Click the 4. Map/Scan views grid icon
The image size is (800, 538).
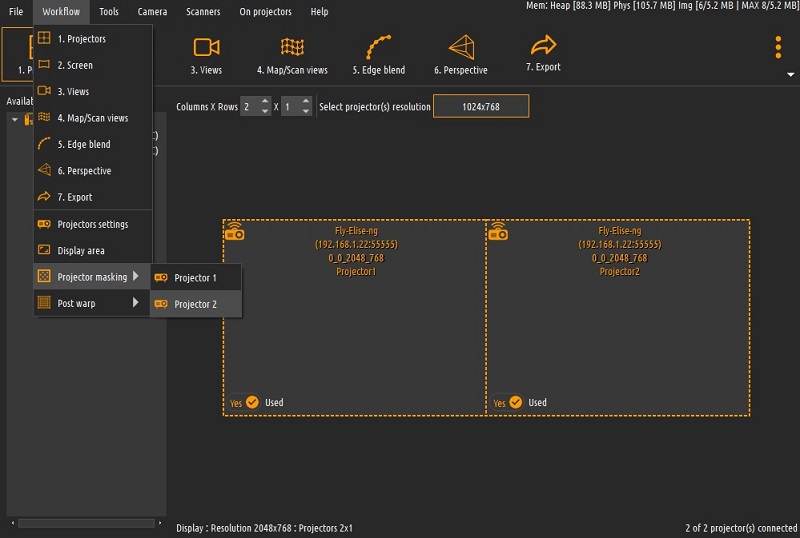pyautogui.click(x=292, y=47)
